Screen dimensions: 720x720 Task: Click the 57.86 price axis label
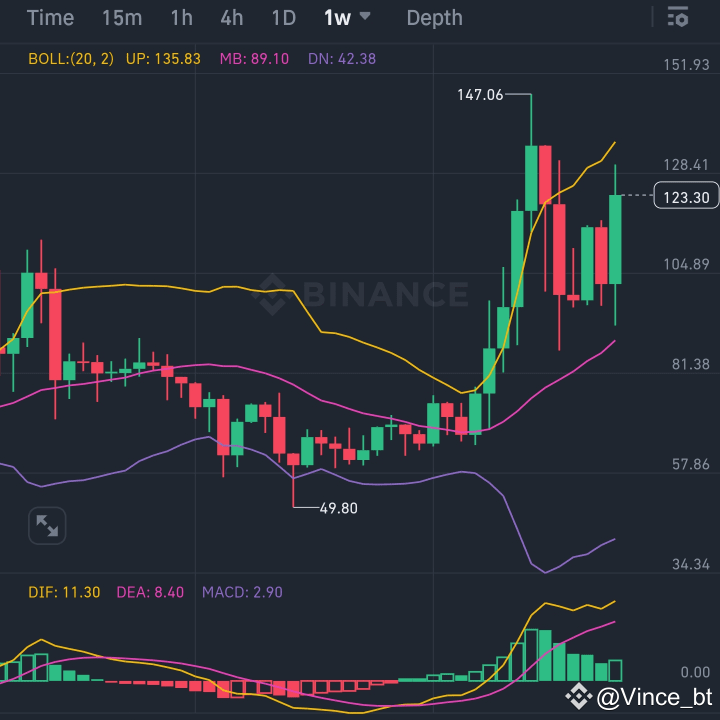coord(691,464)
